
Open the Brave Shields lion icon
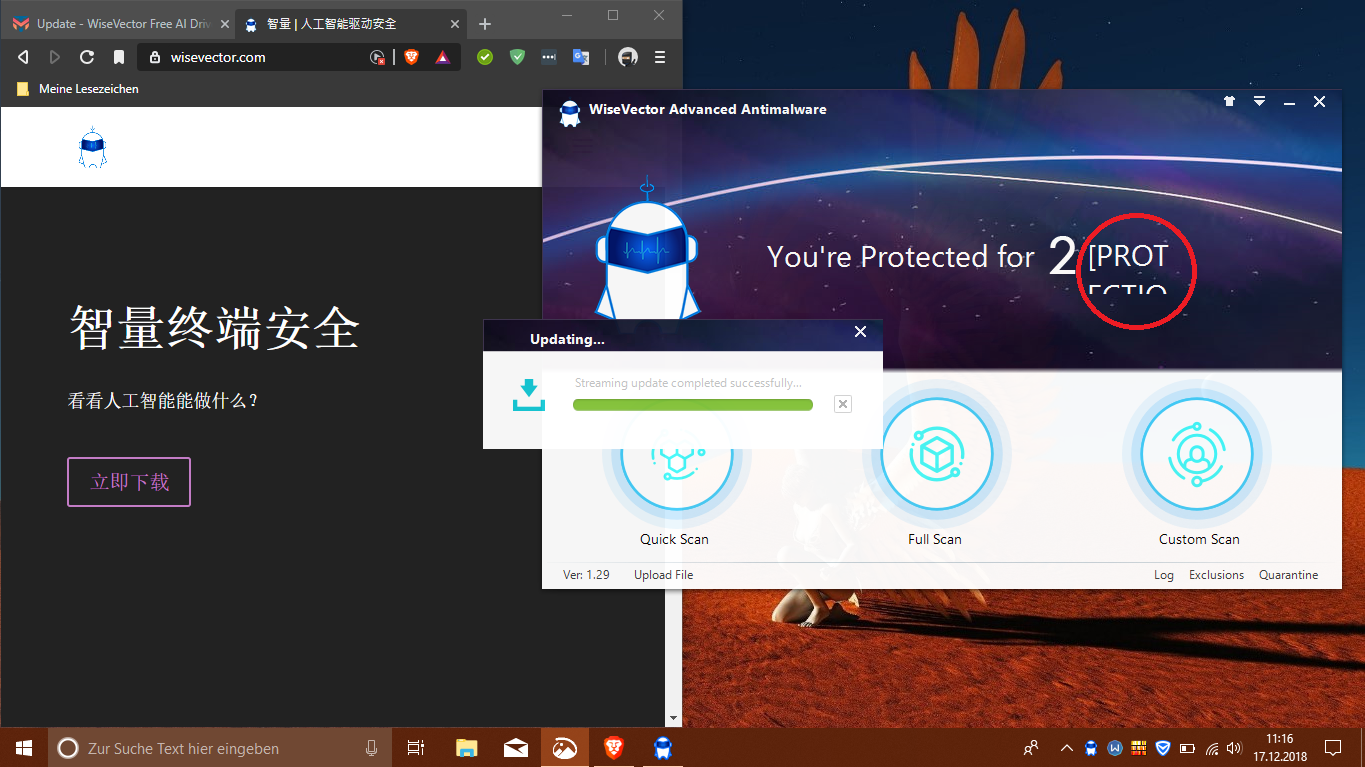(x=411, y=57)
